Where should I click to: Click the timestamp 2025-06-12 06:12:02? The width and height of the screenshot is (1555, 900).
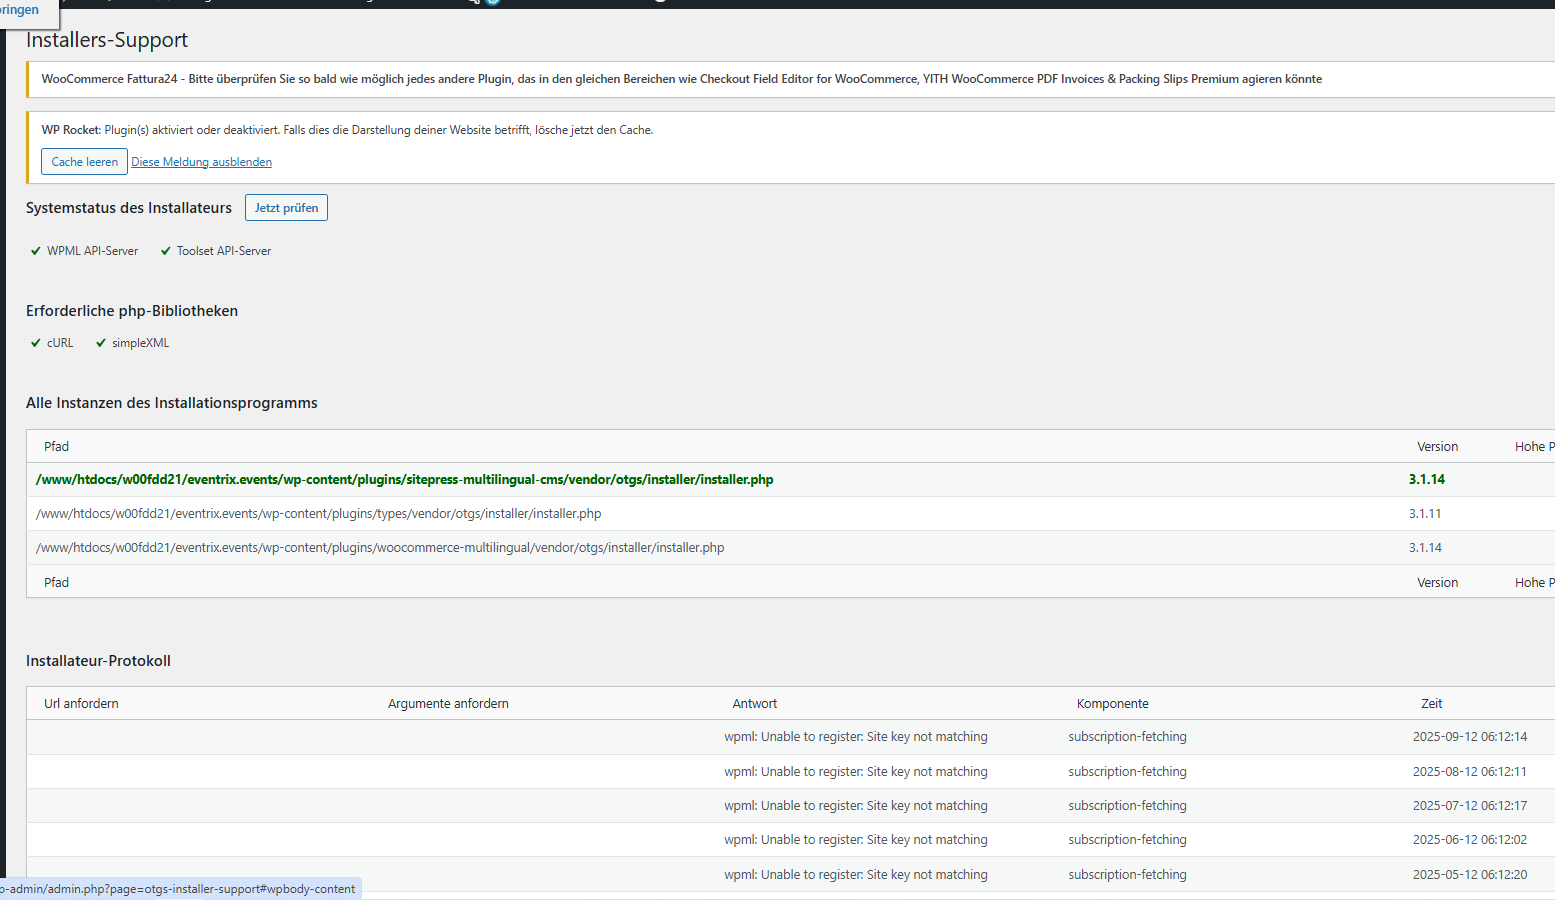[1470, 840]
